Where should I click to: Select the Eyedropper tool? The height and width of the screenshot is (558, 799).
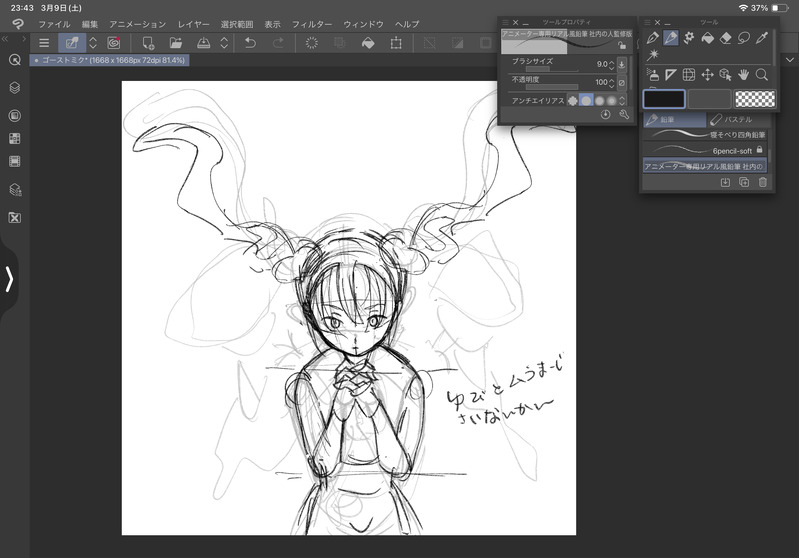(x=762, y=38)
